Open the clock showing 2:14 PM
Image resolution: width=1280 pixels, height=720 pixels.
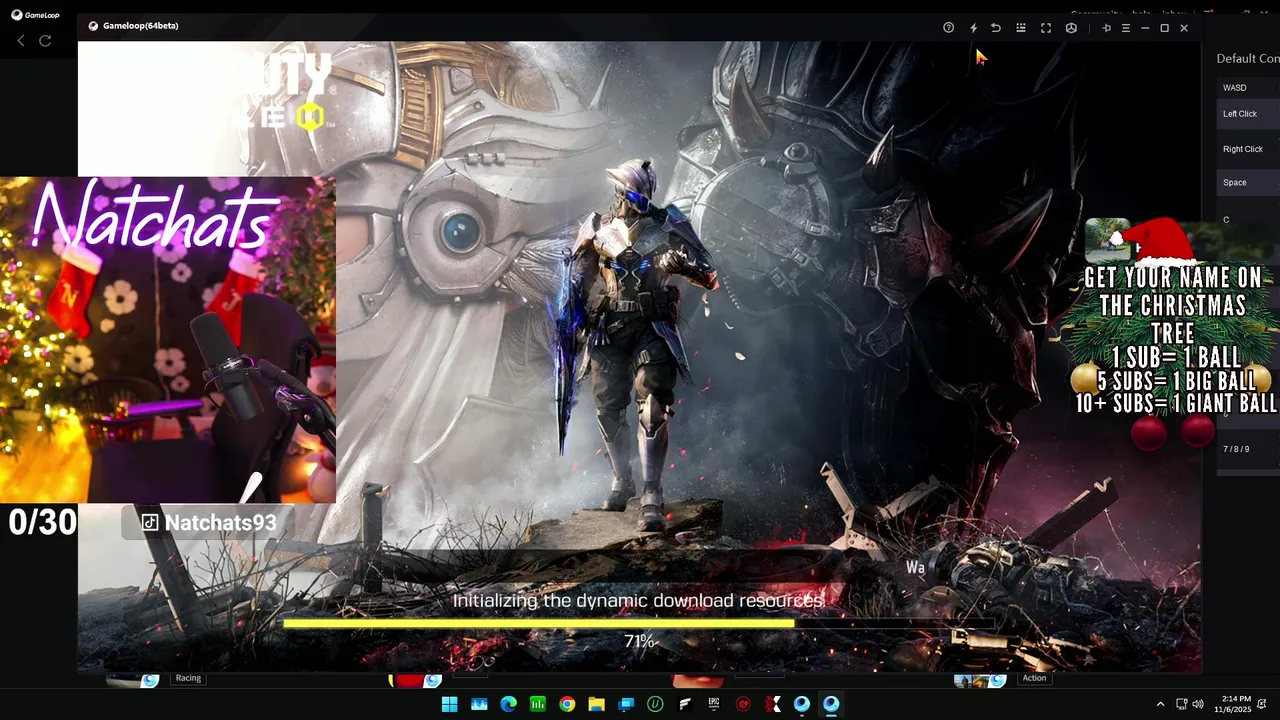[x=1233, y=704]
